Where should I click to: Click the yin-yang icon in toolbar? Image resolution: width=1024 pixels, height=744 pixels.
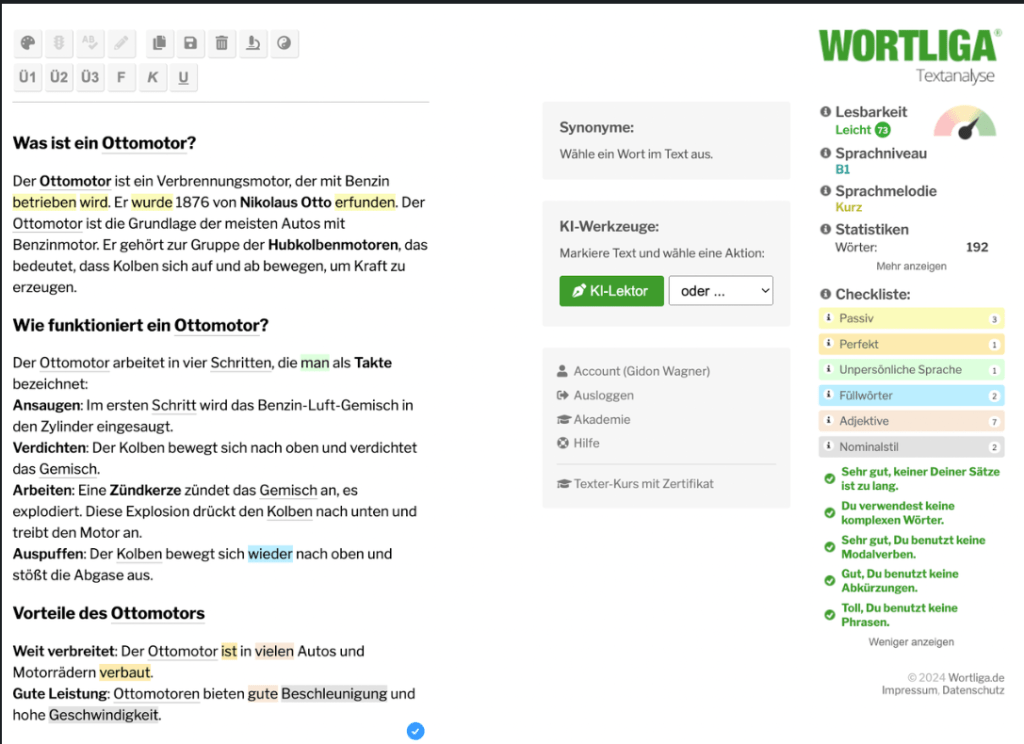(284, 43)
